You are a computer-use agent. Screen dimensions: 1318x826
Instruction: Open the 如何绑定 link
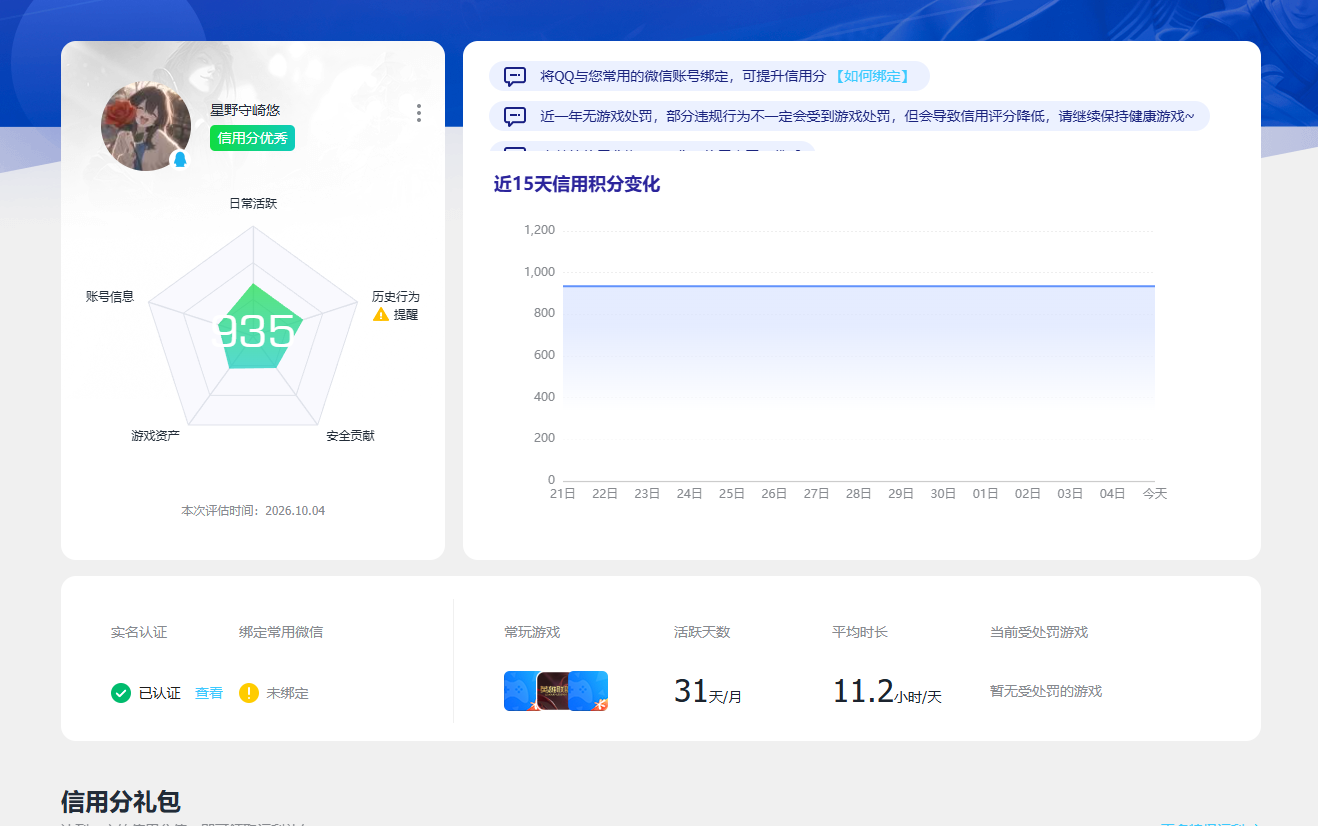point(871,76)
